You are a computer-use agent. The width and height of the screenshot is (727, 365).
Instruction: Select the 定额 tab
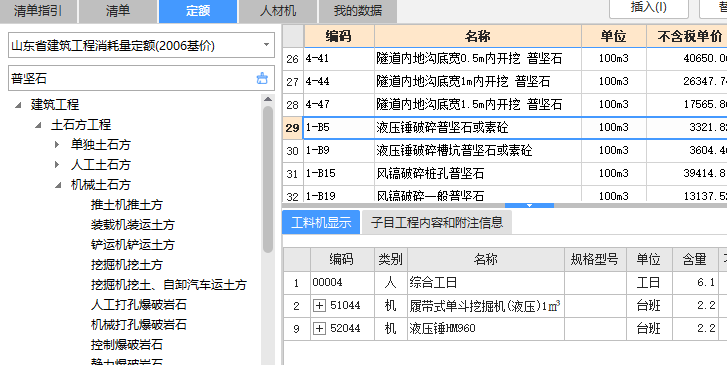(x=198, y=11)
